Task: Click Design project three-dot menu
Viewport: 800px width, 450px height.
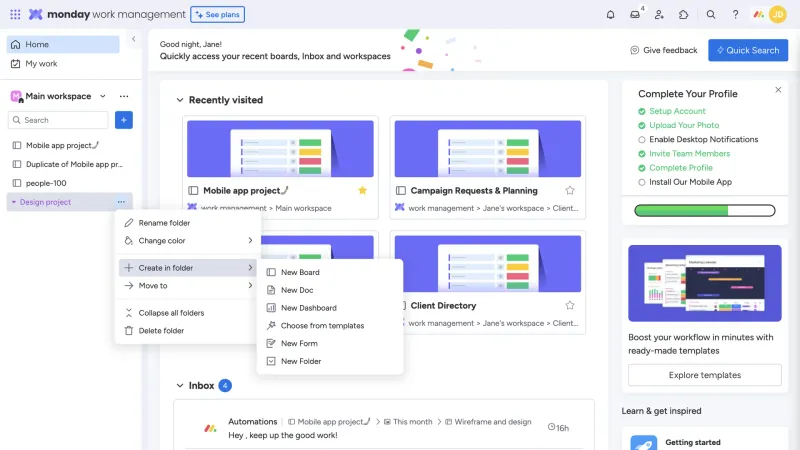Action: point(121,202)
